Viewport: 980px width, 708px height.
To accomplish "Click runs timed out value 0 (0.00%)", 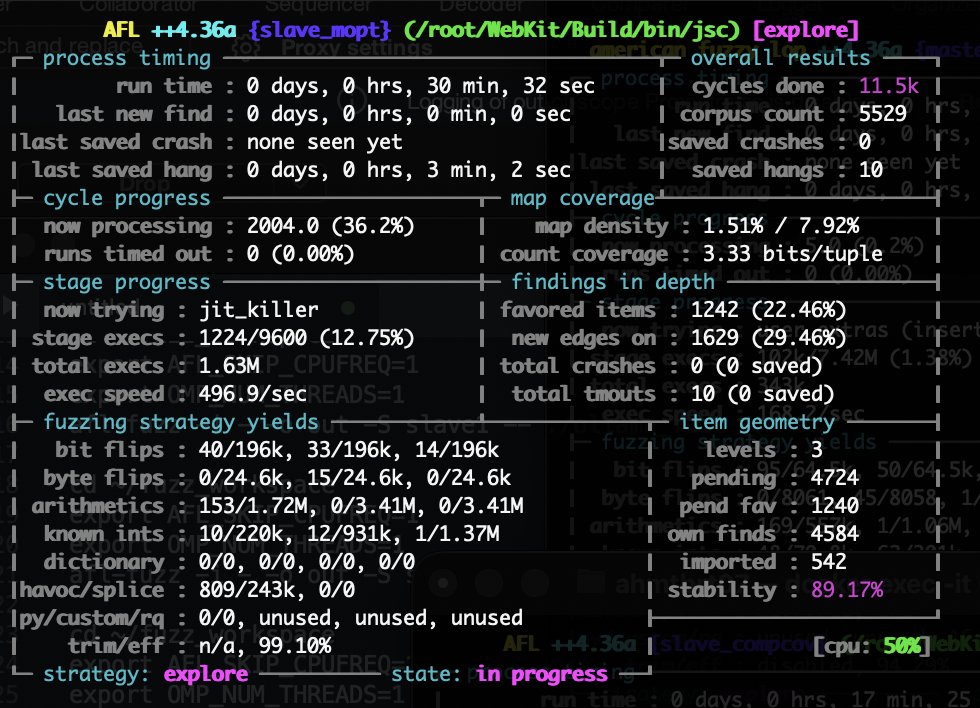I will [x=300, y=254].
